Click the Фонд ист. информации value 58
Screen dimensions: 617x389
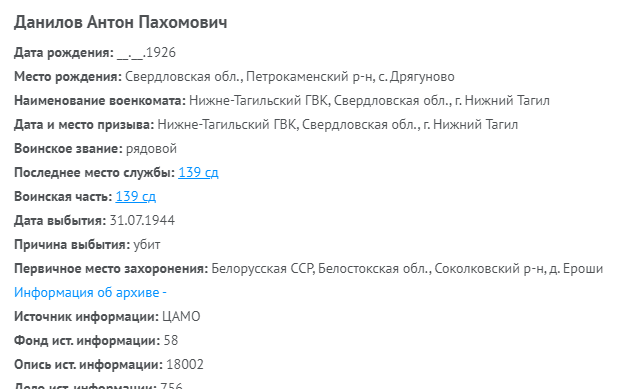click(x=171, y=340)
